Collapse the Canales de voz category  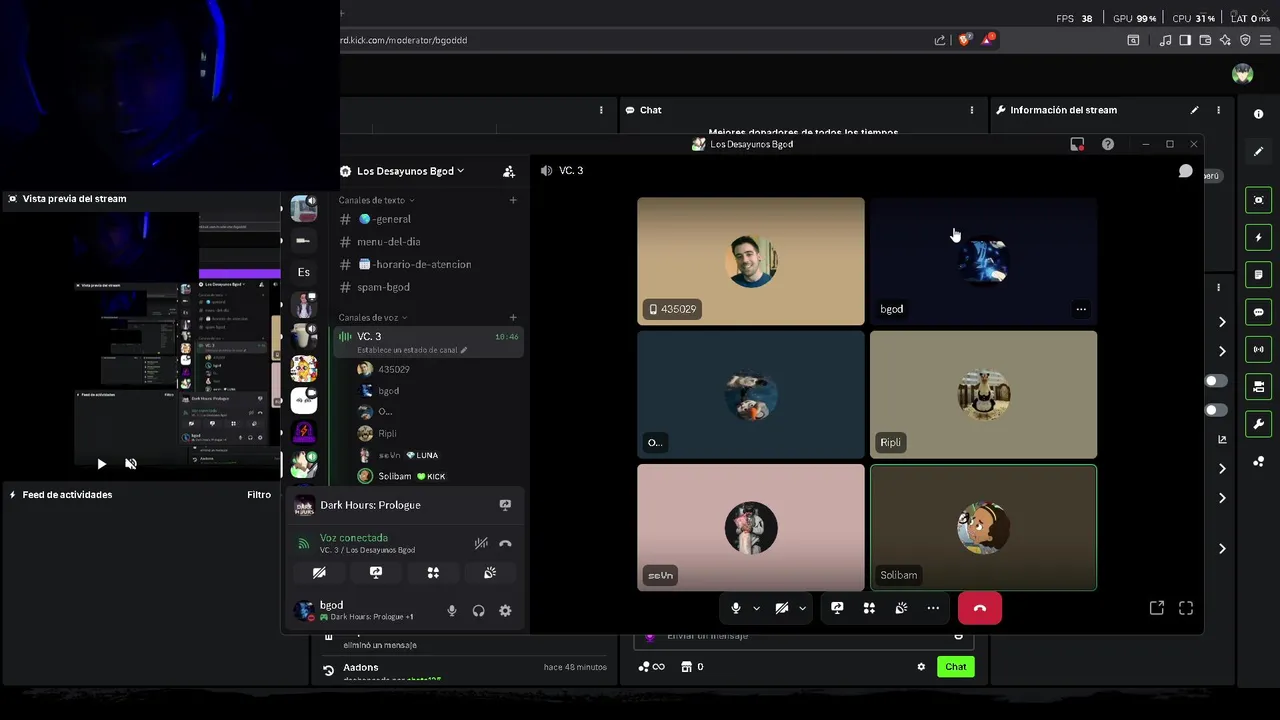click(x=373, y=317)
